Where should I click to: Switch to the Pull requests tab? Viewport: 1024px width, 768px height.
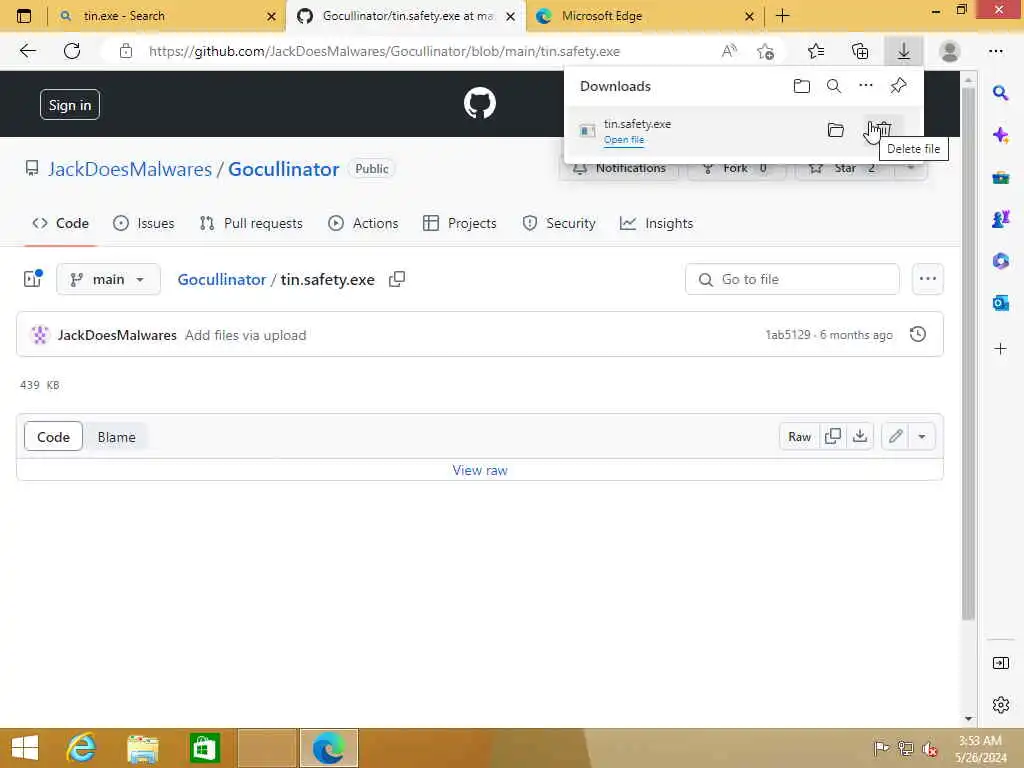pos(251,223)
